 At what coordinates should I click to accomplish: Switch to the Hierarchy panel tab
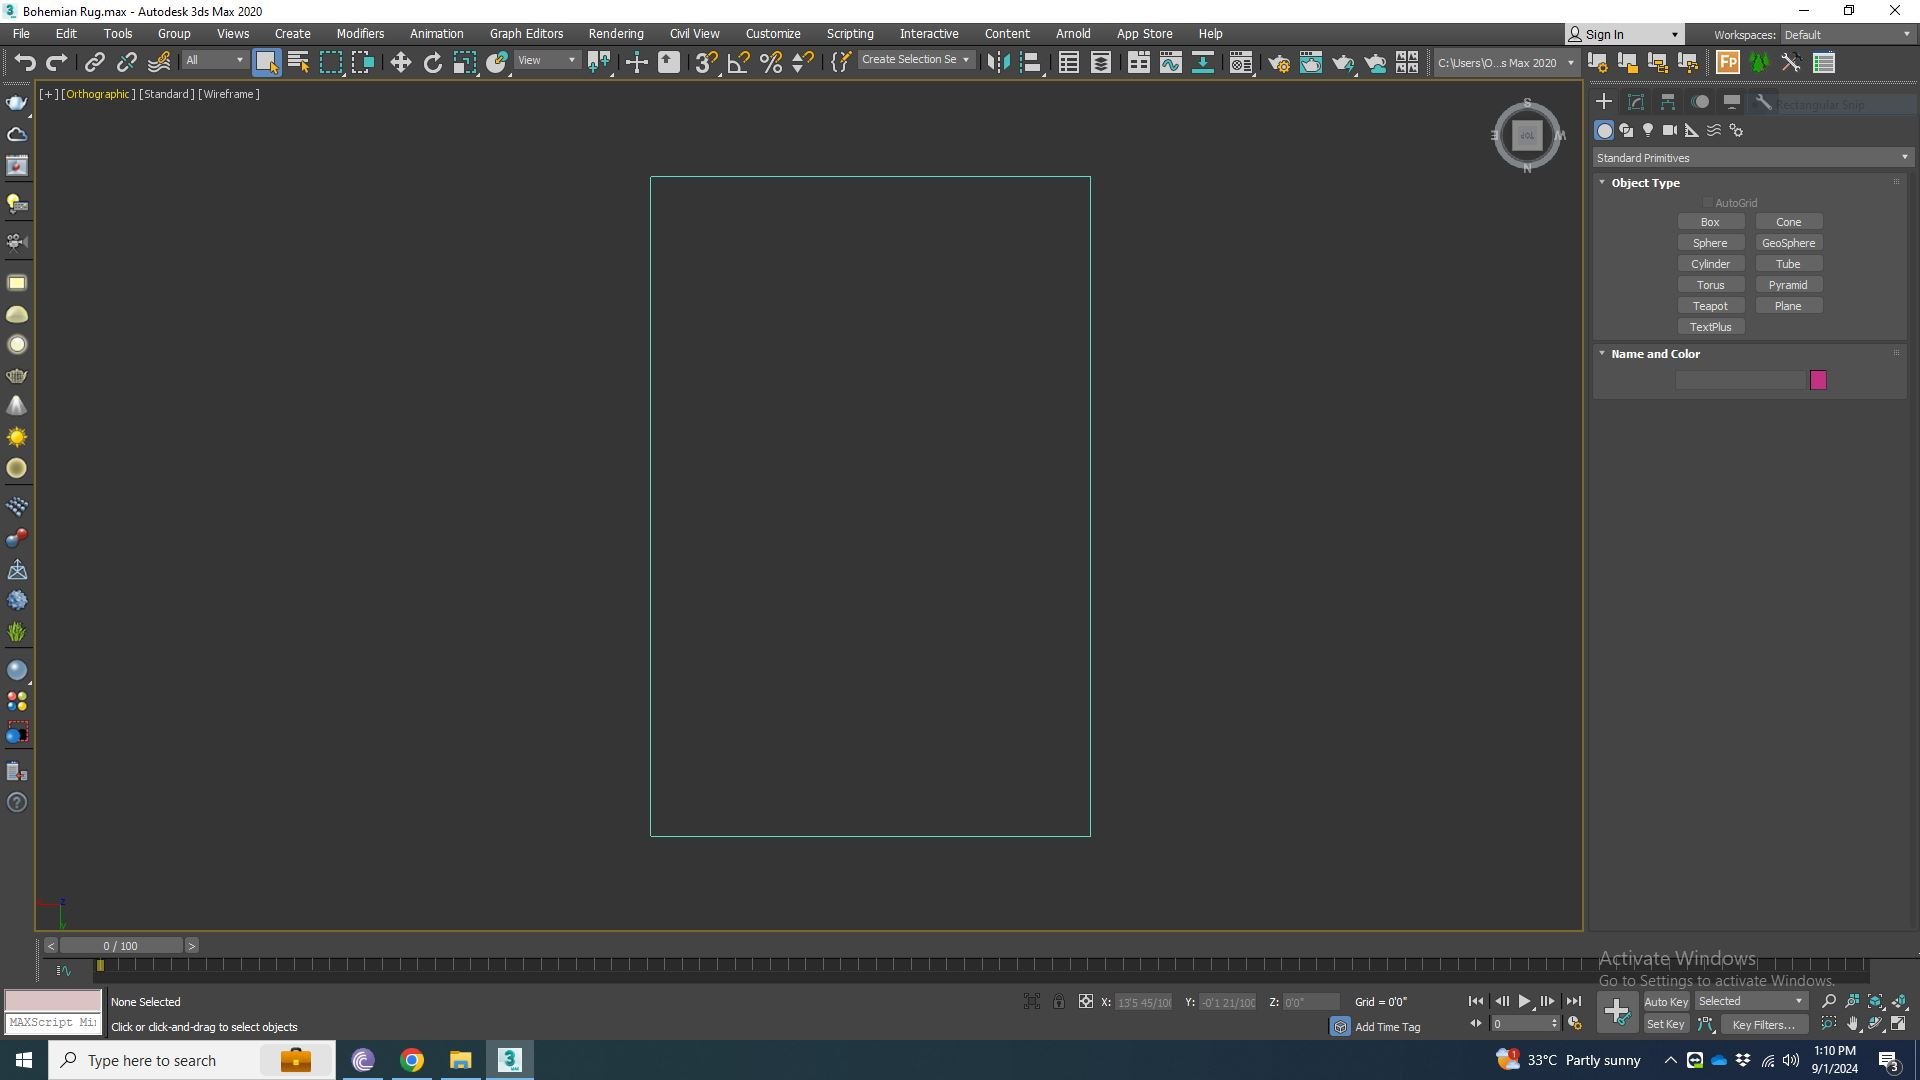pyautogui.click(x=1668, y=102)
